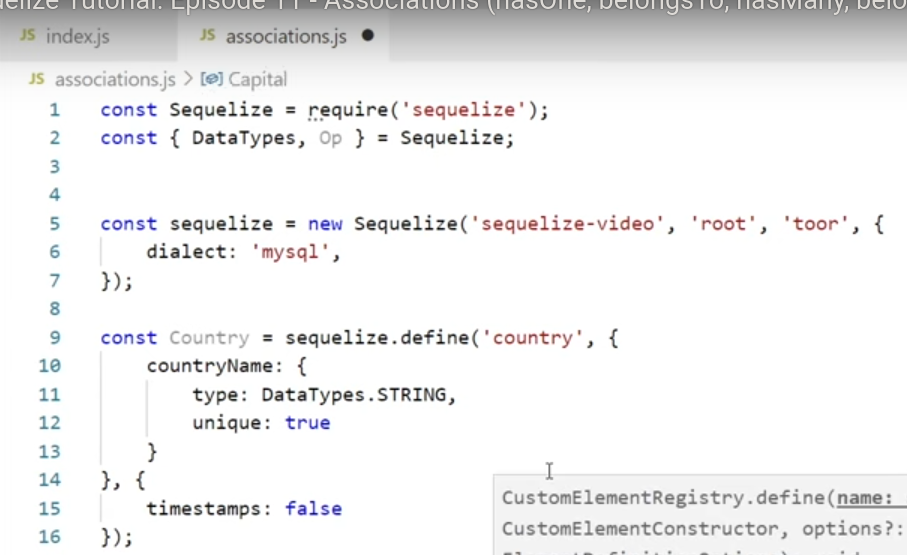
Task: Click line number 1 in the gutter
Action: pos(54,109)
